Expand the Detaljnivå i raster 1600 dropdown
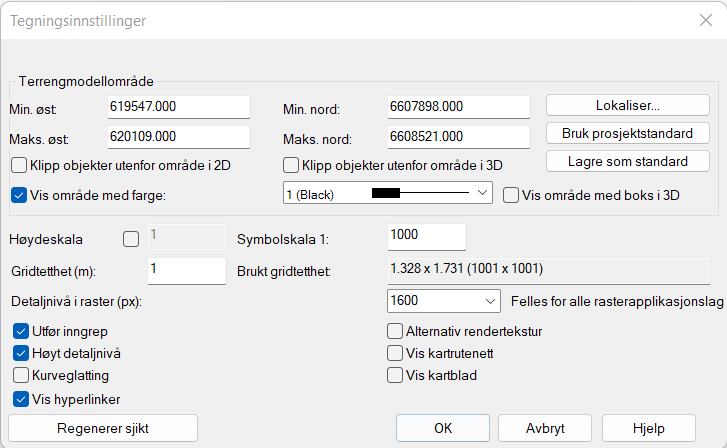This screenshot has width=727, height=448. pos(443,300)
